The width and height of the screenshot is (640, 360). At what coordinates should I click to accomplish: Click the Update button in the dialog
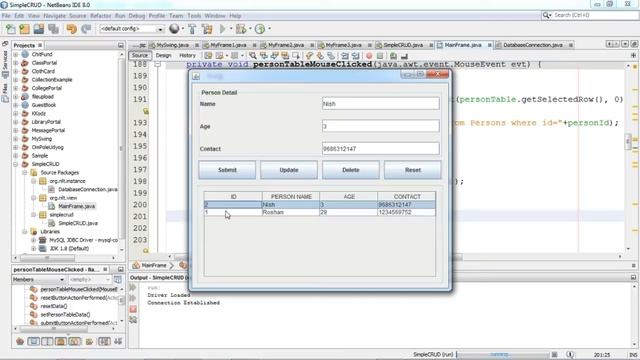coord(289,170)
